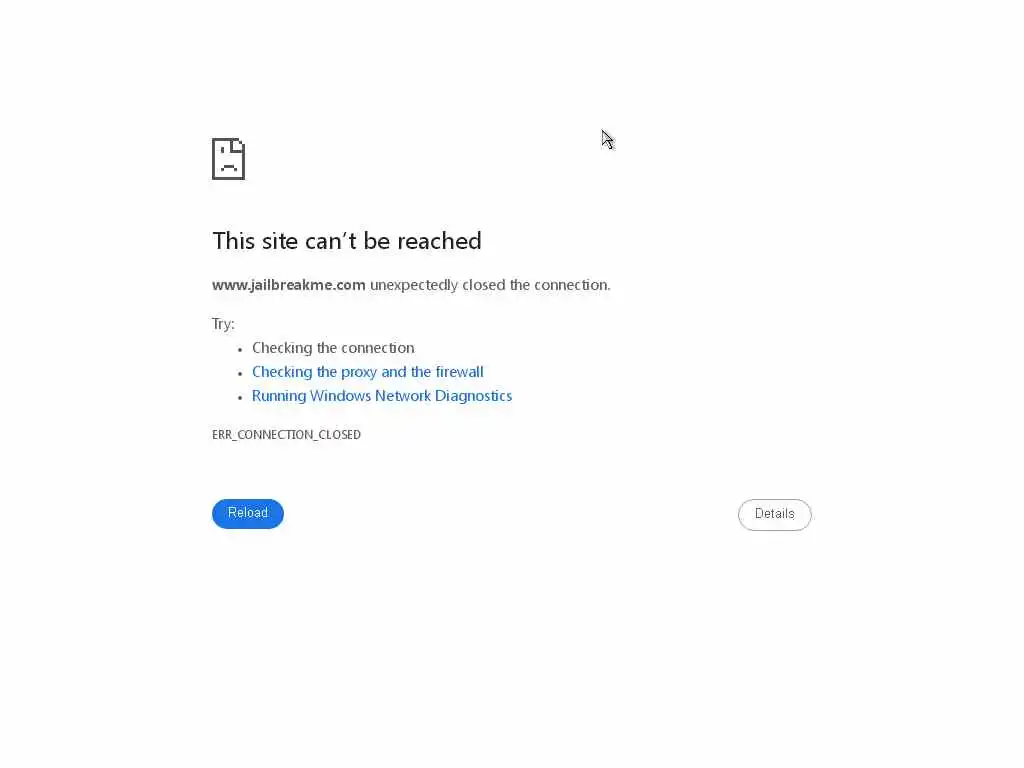Click the word proxy in the blue link
This screenshot has height=768, width=1024.
(x=359, y=372)
